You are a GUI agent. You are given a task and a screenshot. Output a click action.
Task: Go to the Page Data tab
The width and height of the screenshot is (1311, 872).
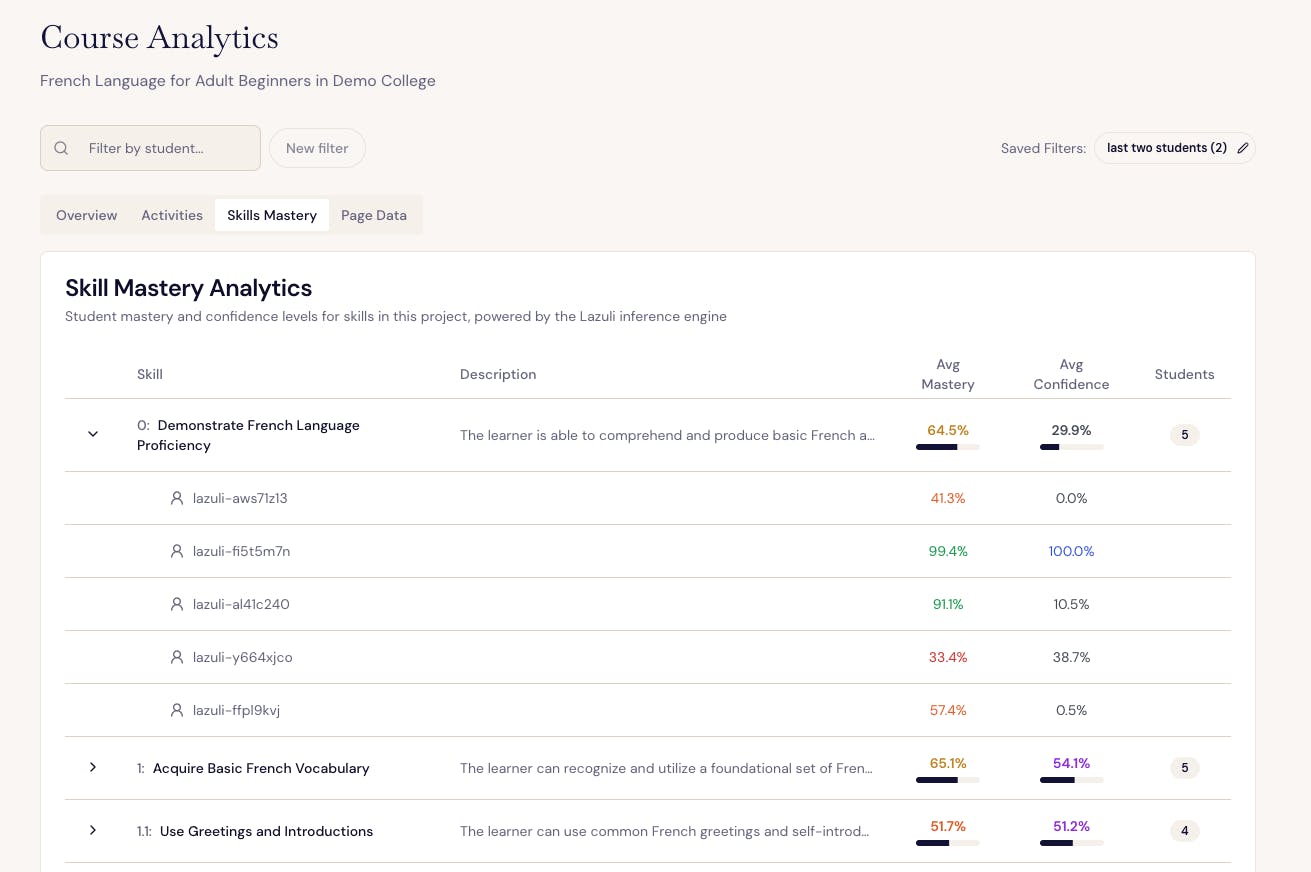[x=374, y=215]
